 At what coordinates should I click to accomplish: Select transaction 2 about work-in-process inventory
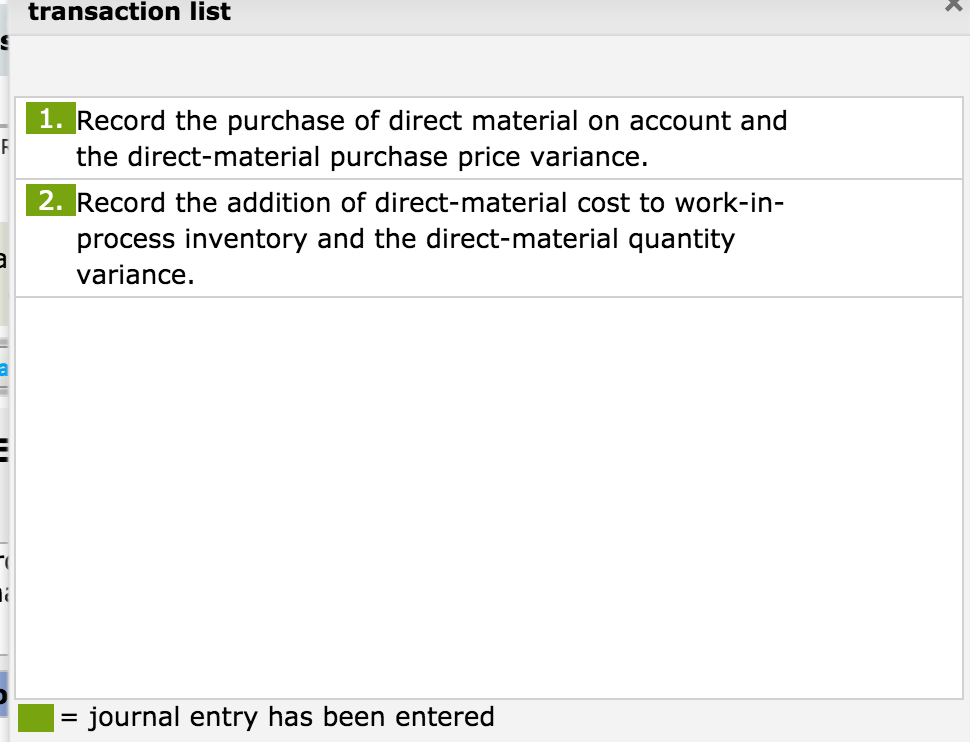pyautogui.click(x=430, y=238)
